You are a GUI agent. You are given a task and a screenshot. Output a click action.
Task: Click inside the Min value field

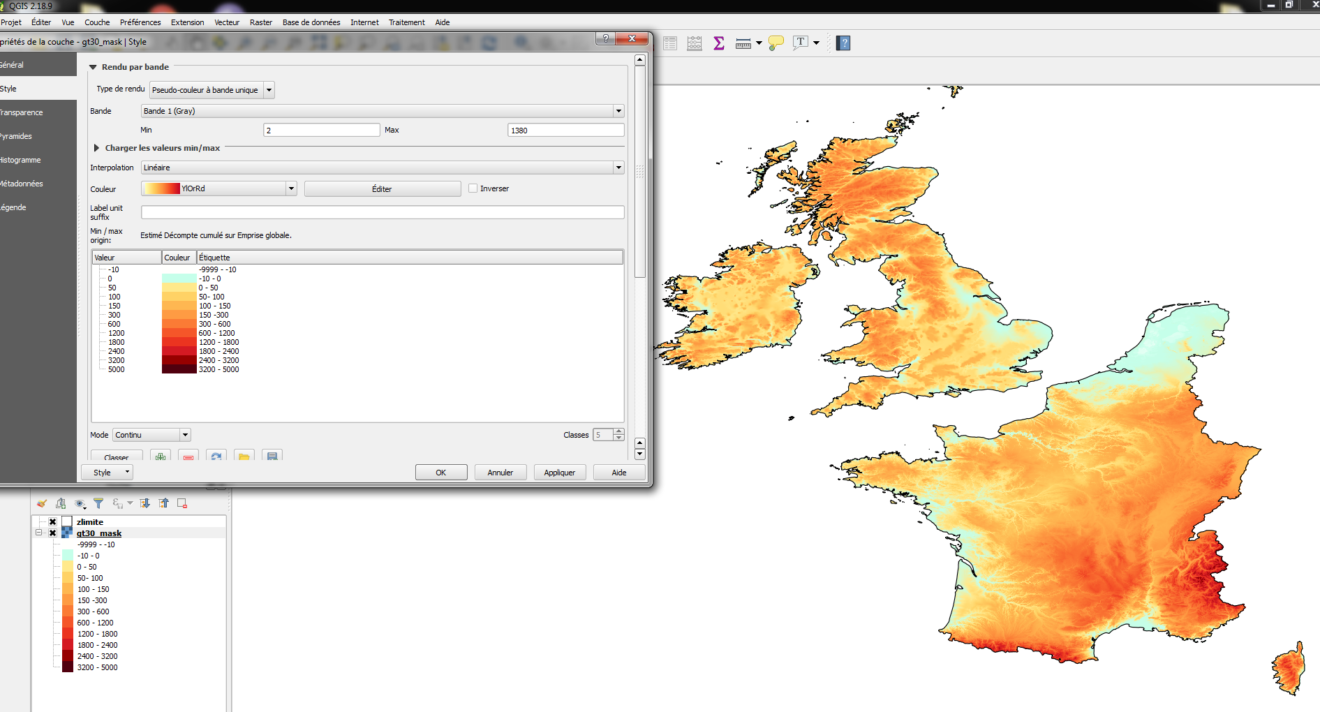coord(320,130)
